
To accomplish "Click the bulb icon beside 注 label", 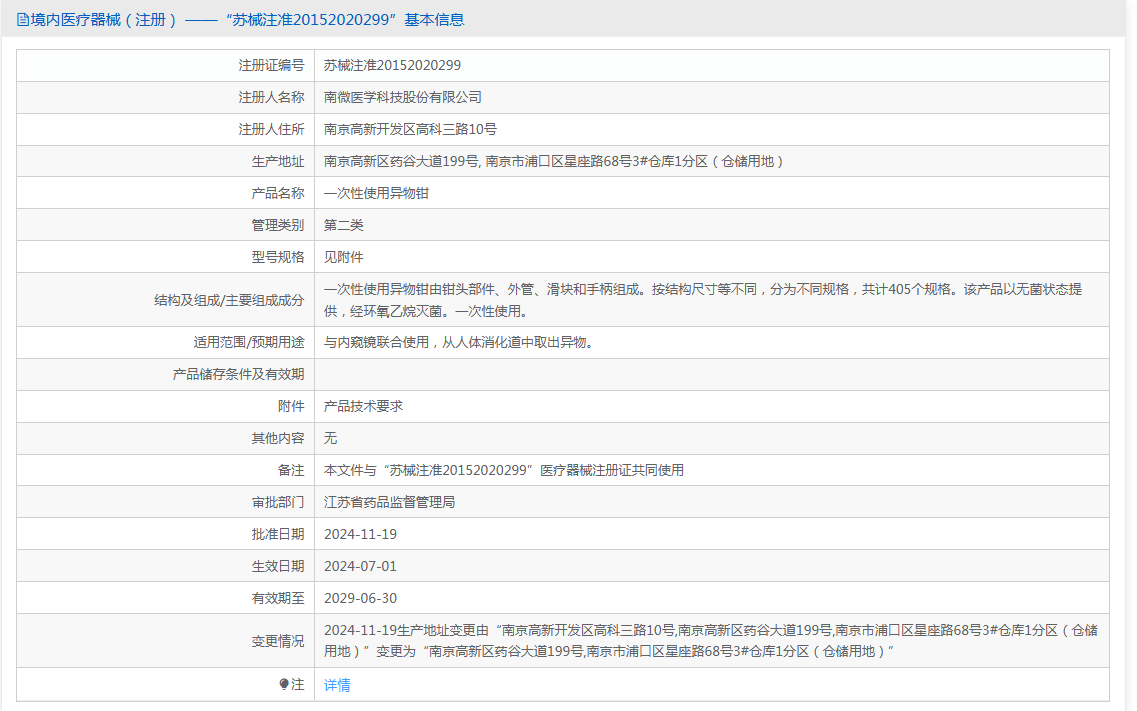I will [x=284, y=684].
